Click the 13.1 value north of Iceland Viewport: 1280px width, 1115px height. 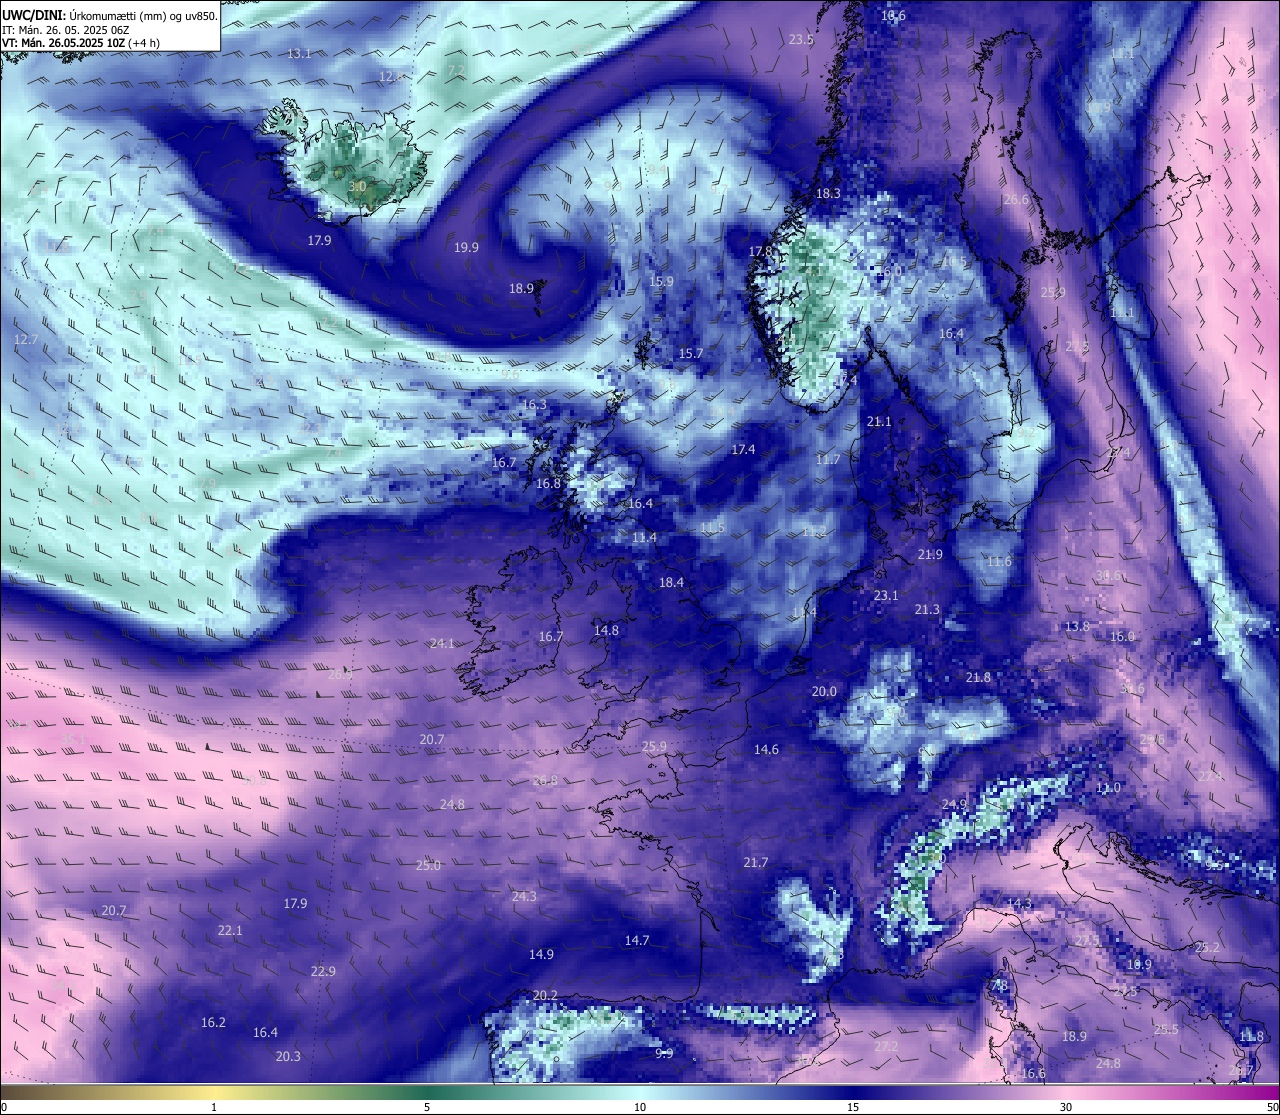point(299,53)
